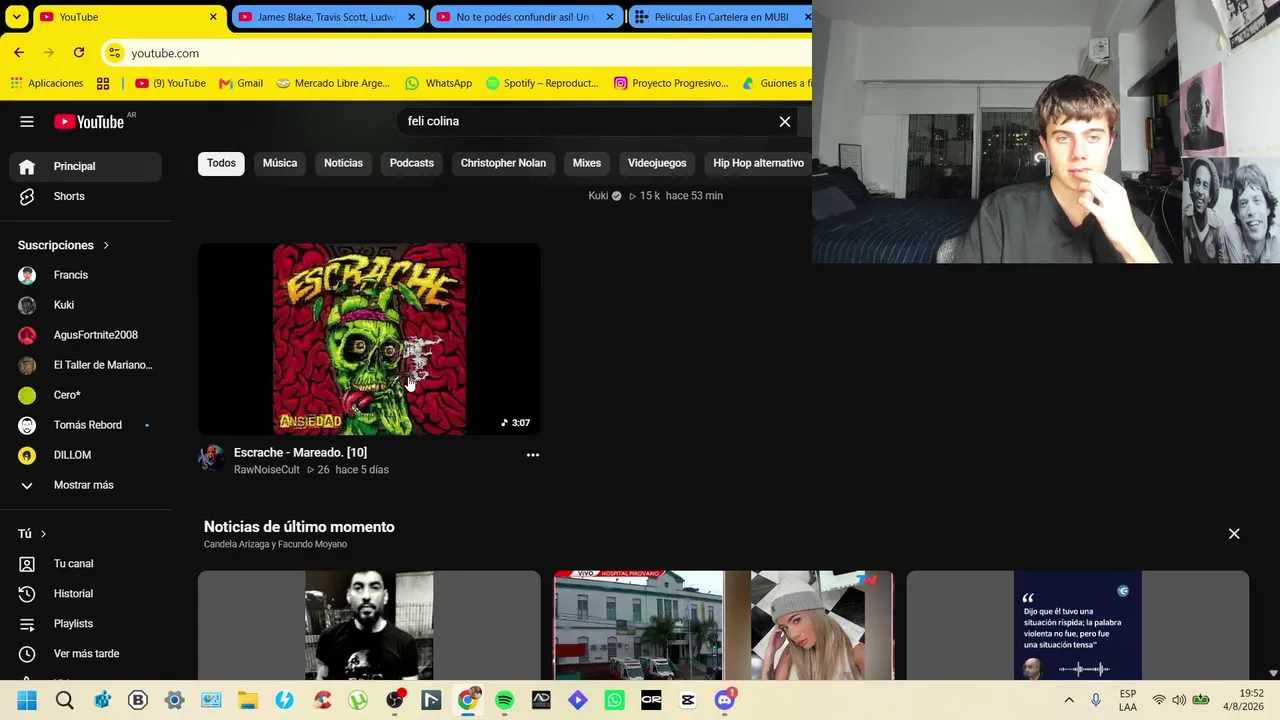
Task: Open the tab groups grid icon
Action: pos(103,83)
